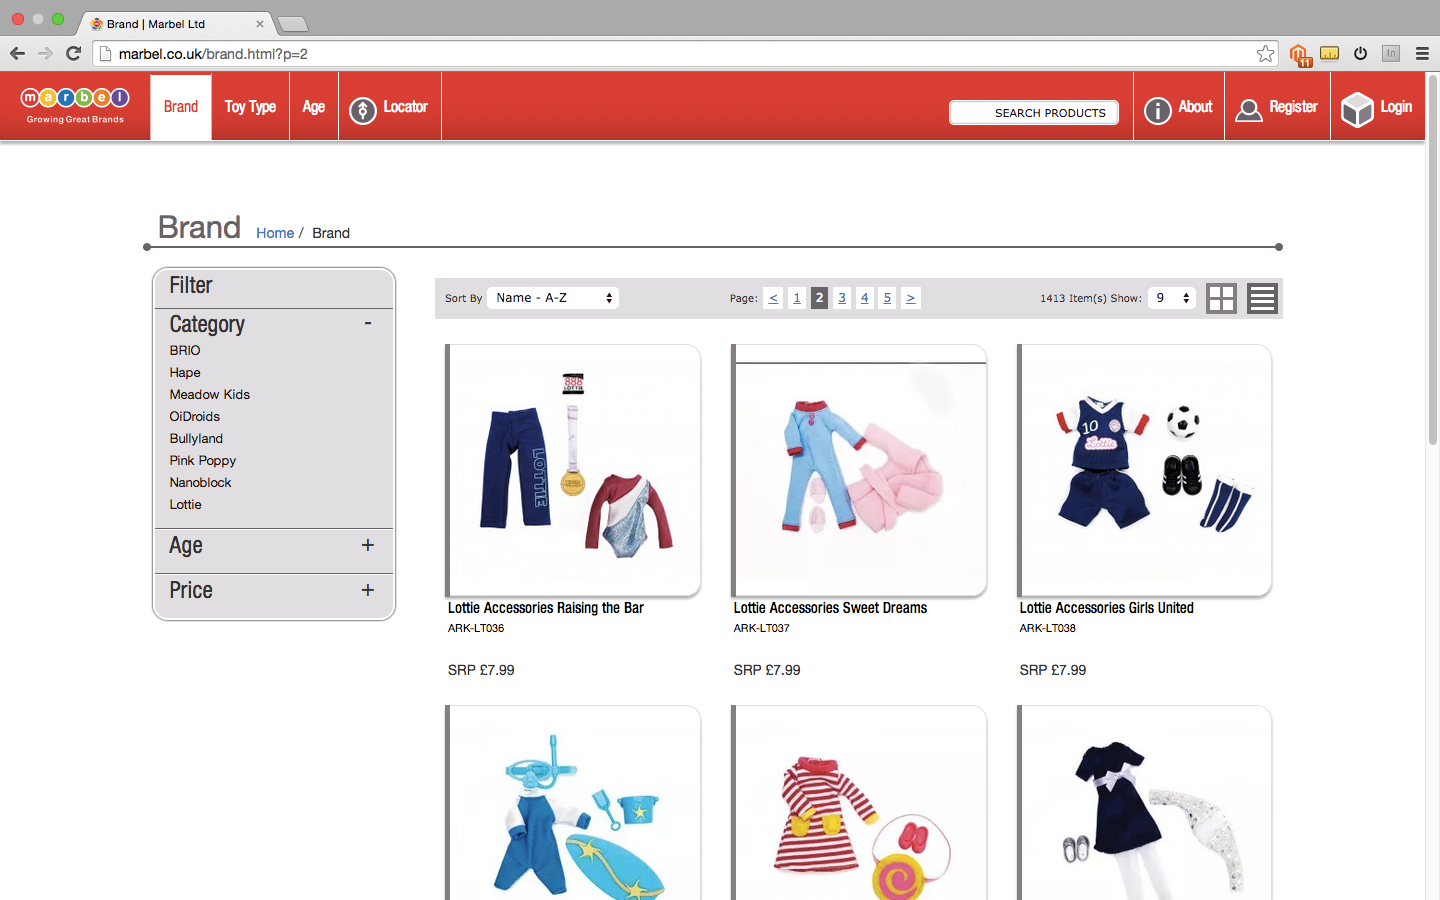1440x900 pixels.
Task: Go to page 3
Action: [x=842, y=298]
